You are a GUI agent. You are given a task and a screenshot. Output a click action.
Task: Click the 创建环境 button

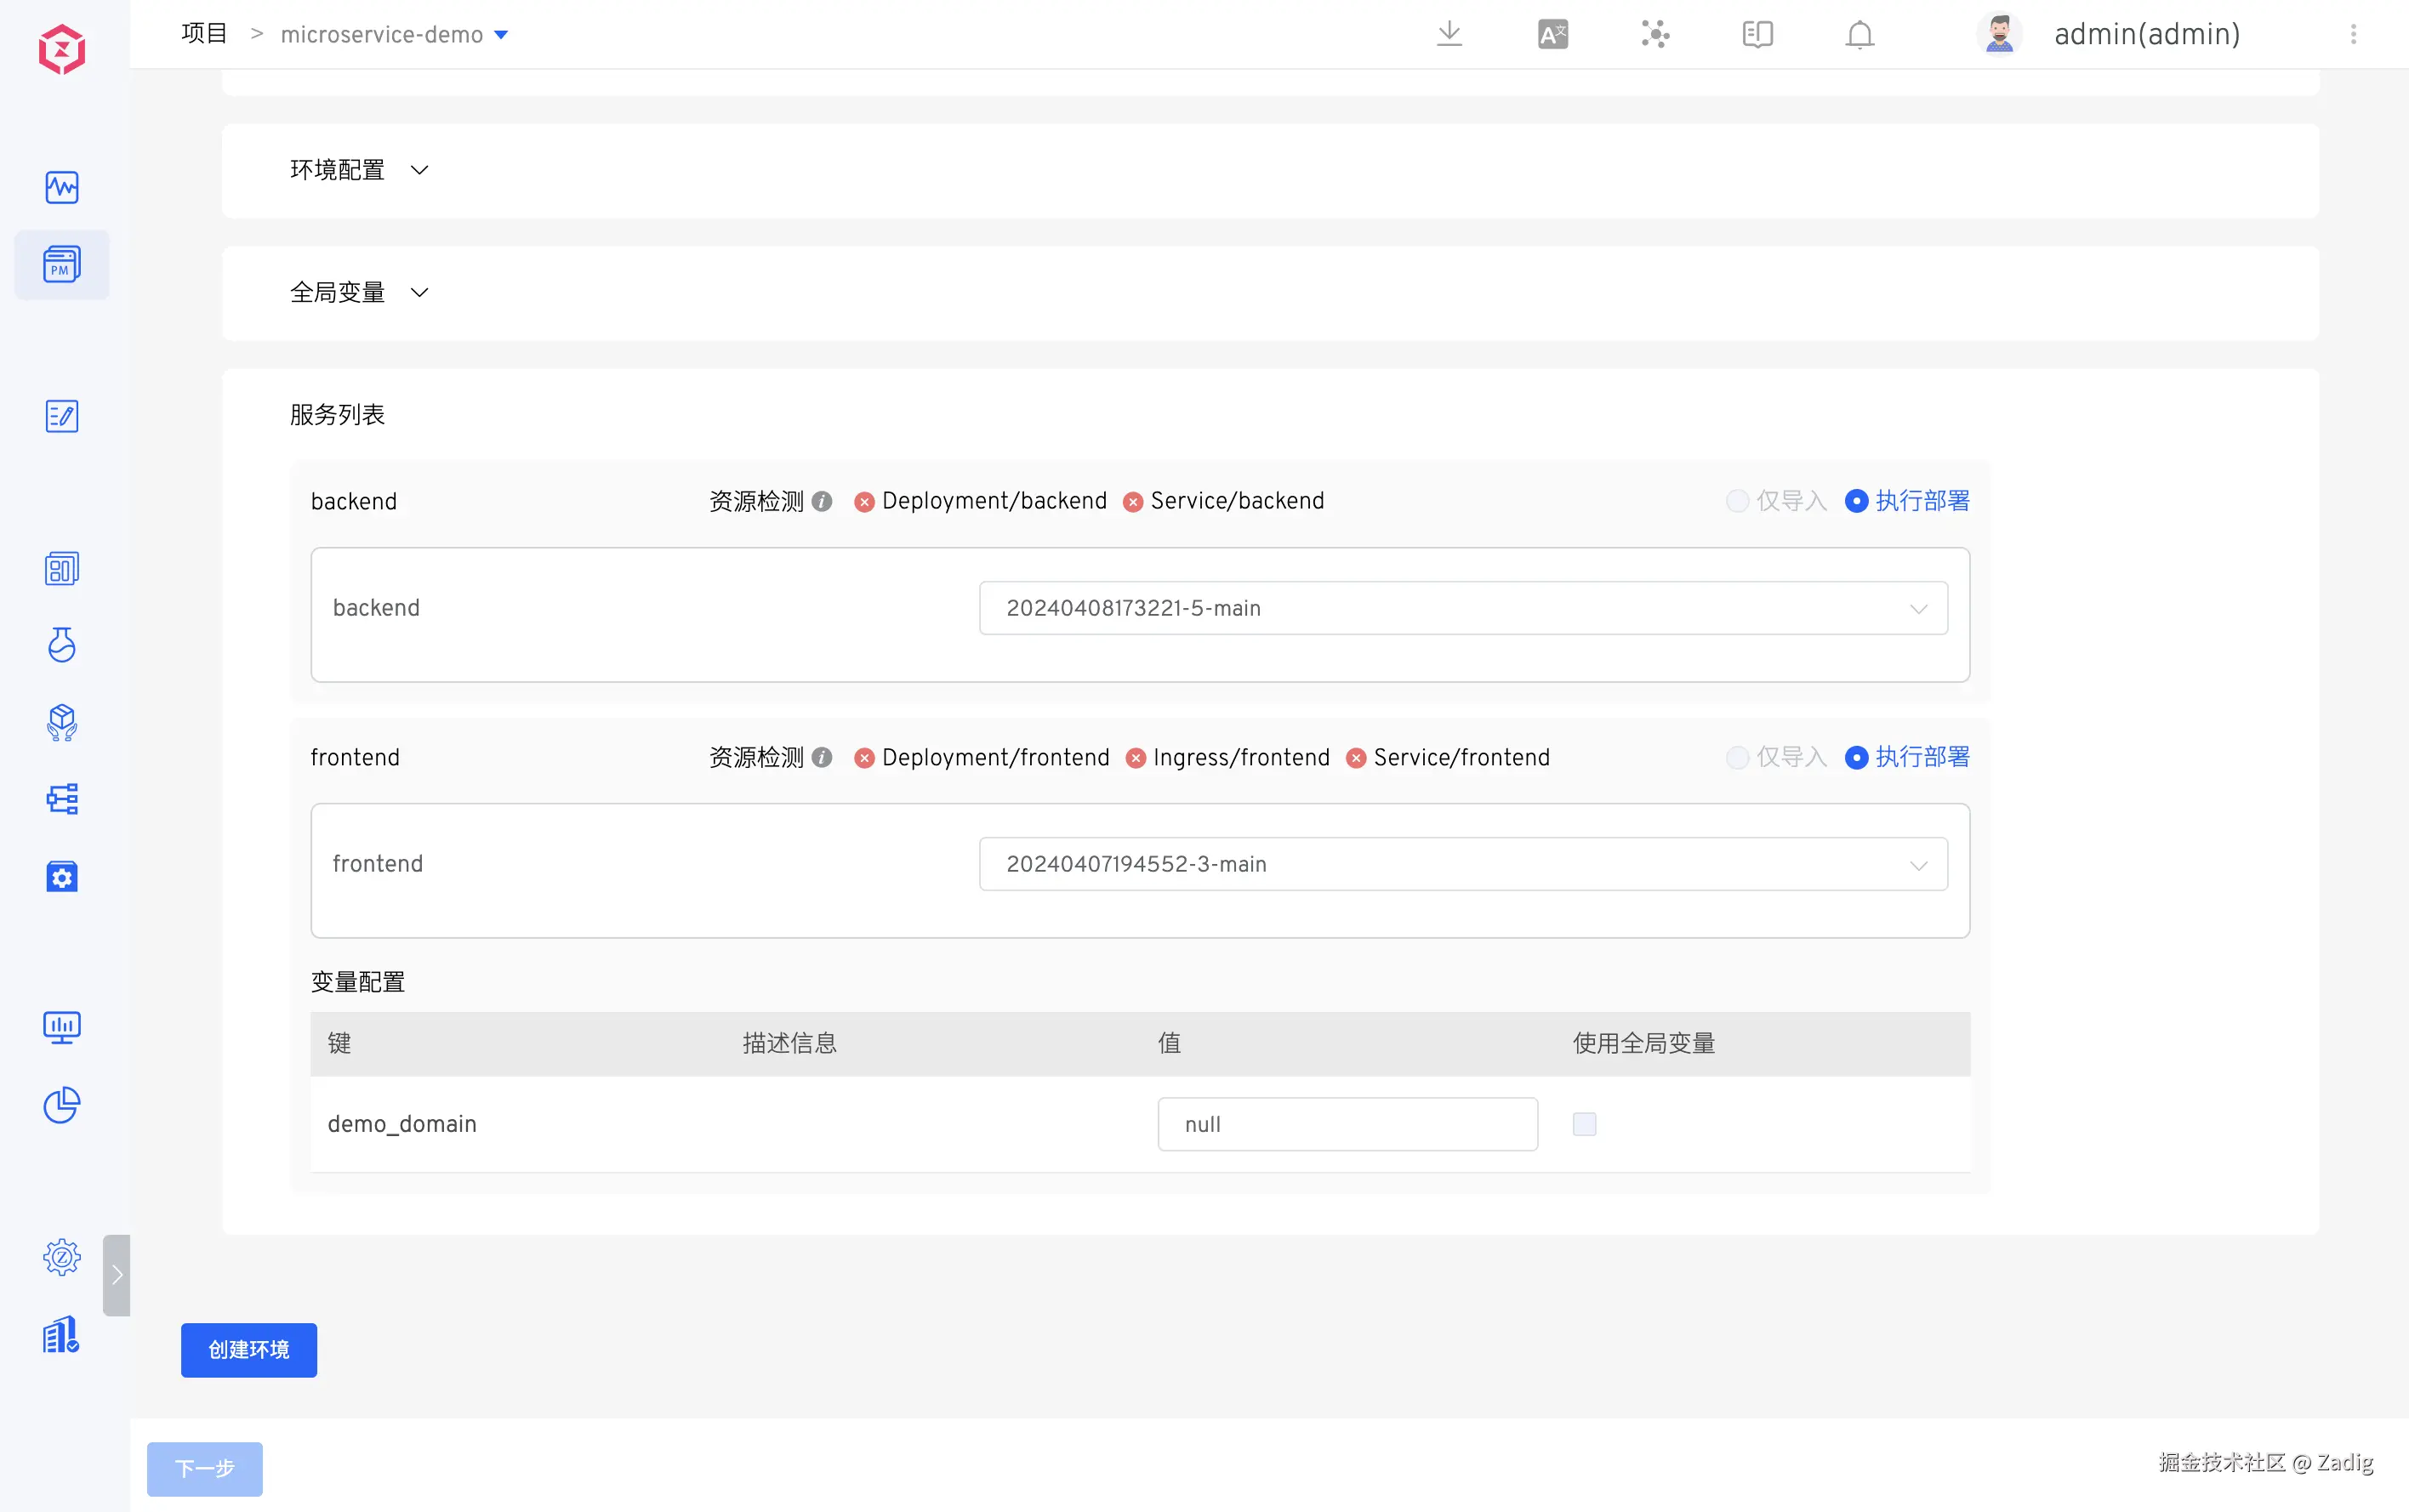click(248, 1350)
